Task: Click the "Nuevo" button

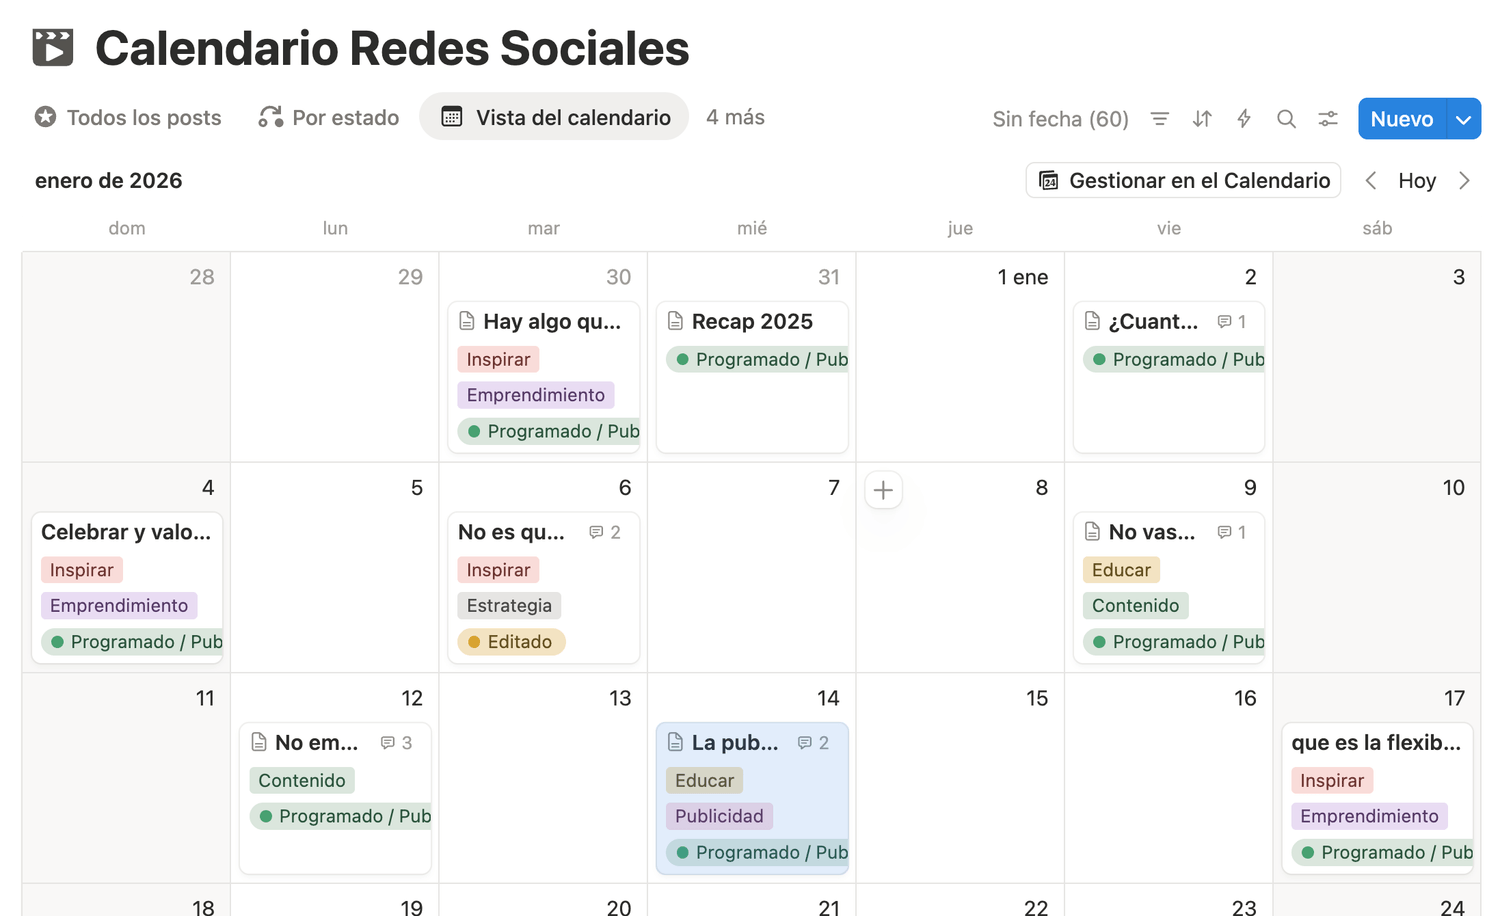Action: click(x=1402, y=119)
